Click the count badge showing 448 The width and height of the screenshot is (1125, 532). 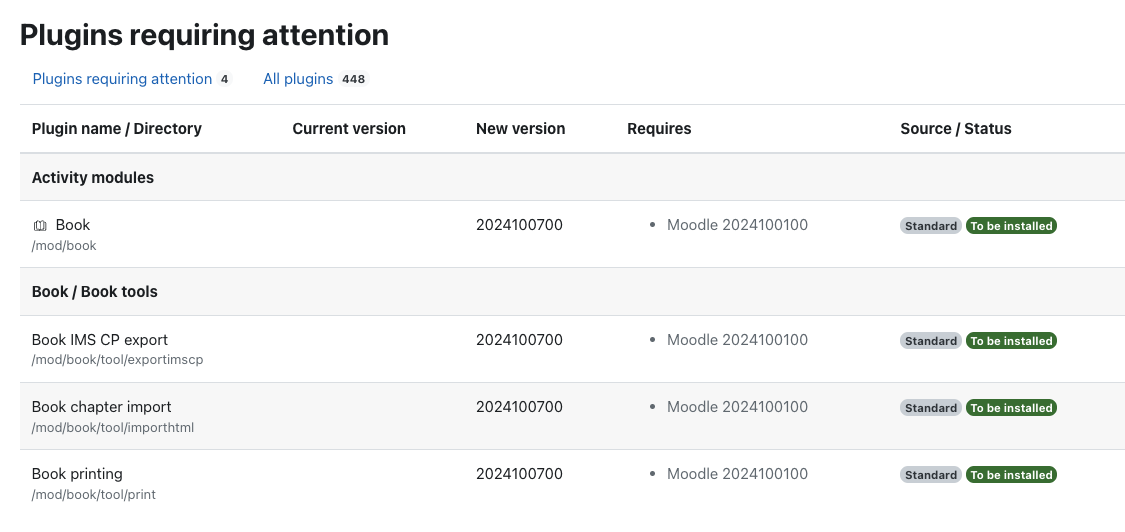point(353,79)
